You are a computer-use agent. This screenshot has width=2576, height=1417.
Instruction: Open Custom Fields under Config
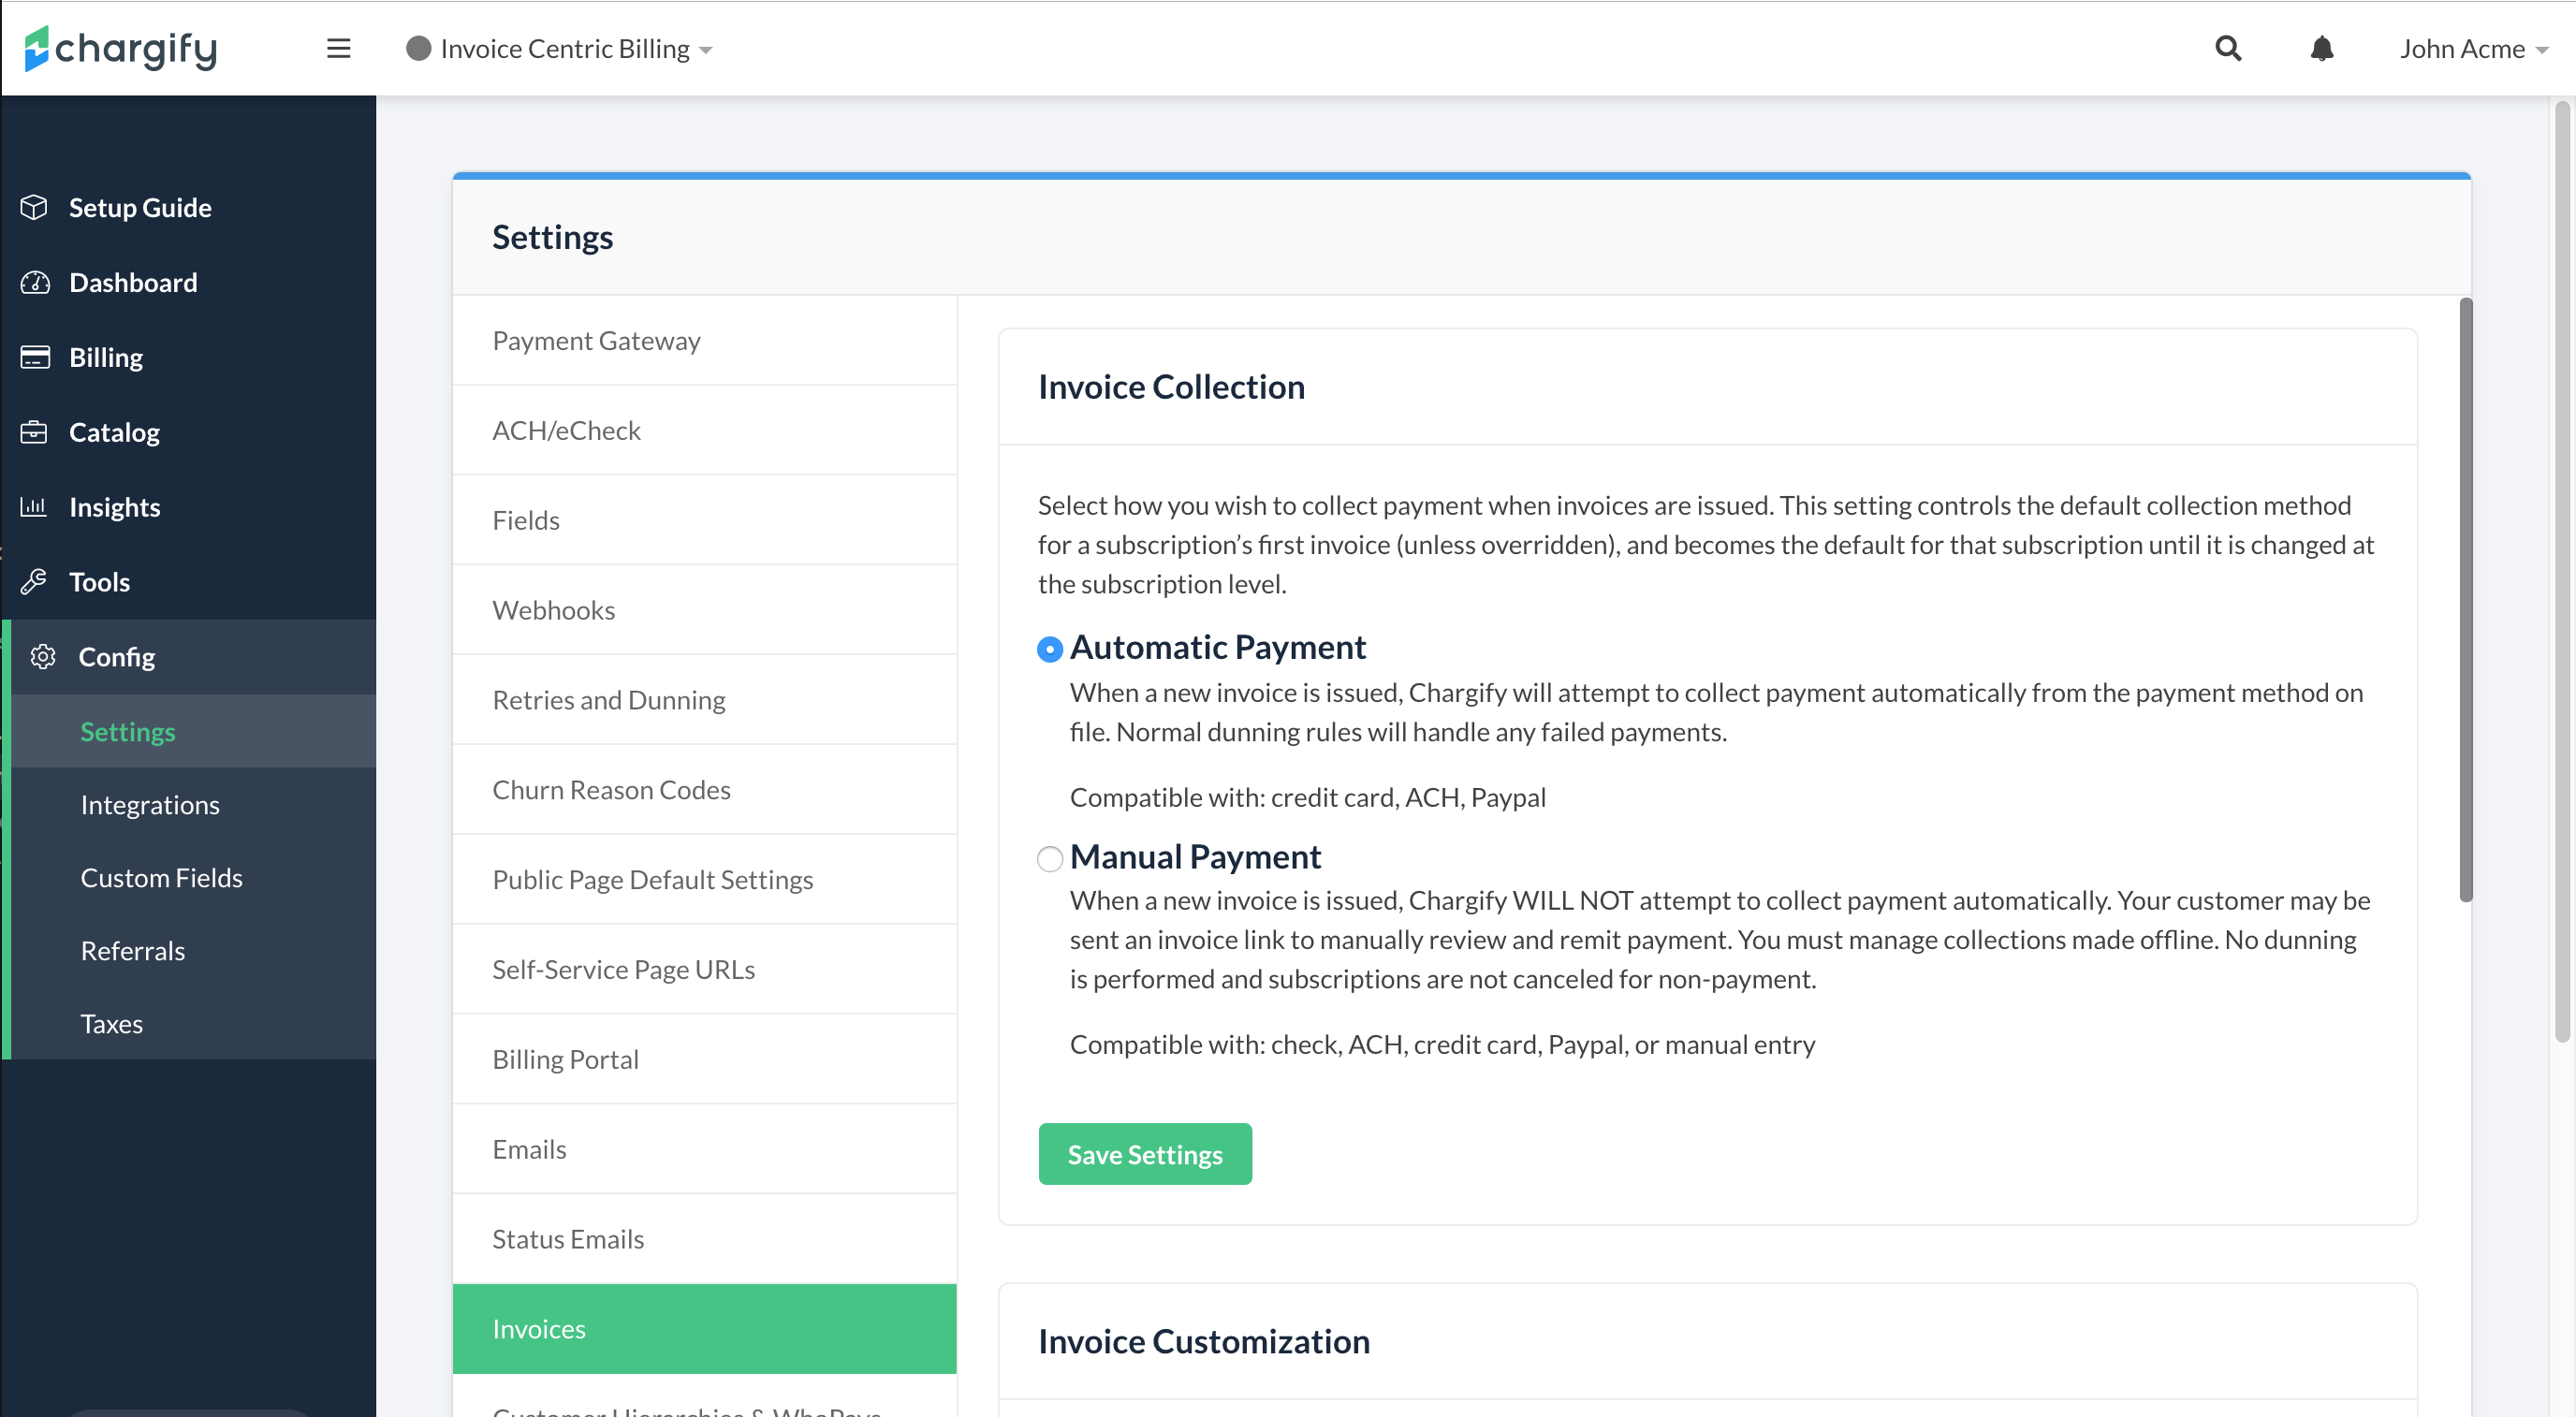(193, 877)
